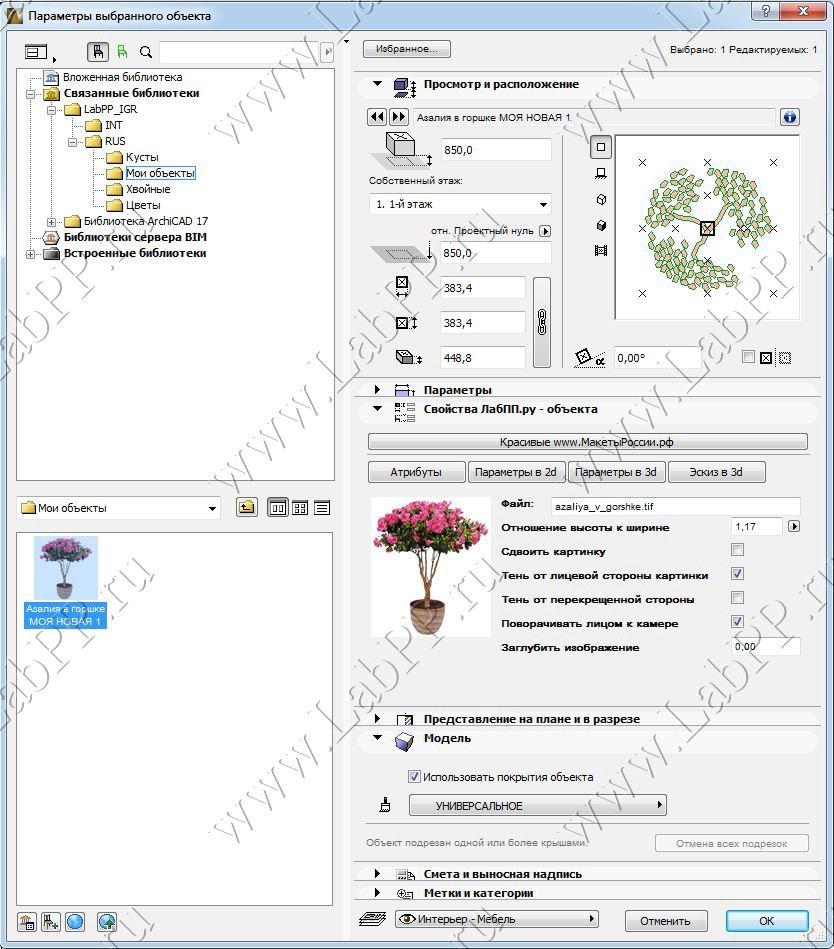Open the Собственный этаж dropdown
Viewport: 834px width, 949px height.
460,204
